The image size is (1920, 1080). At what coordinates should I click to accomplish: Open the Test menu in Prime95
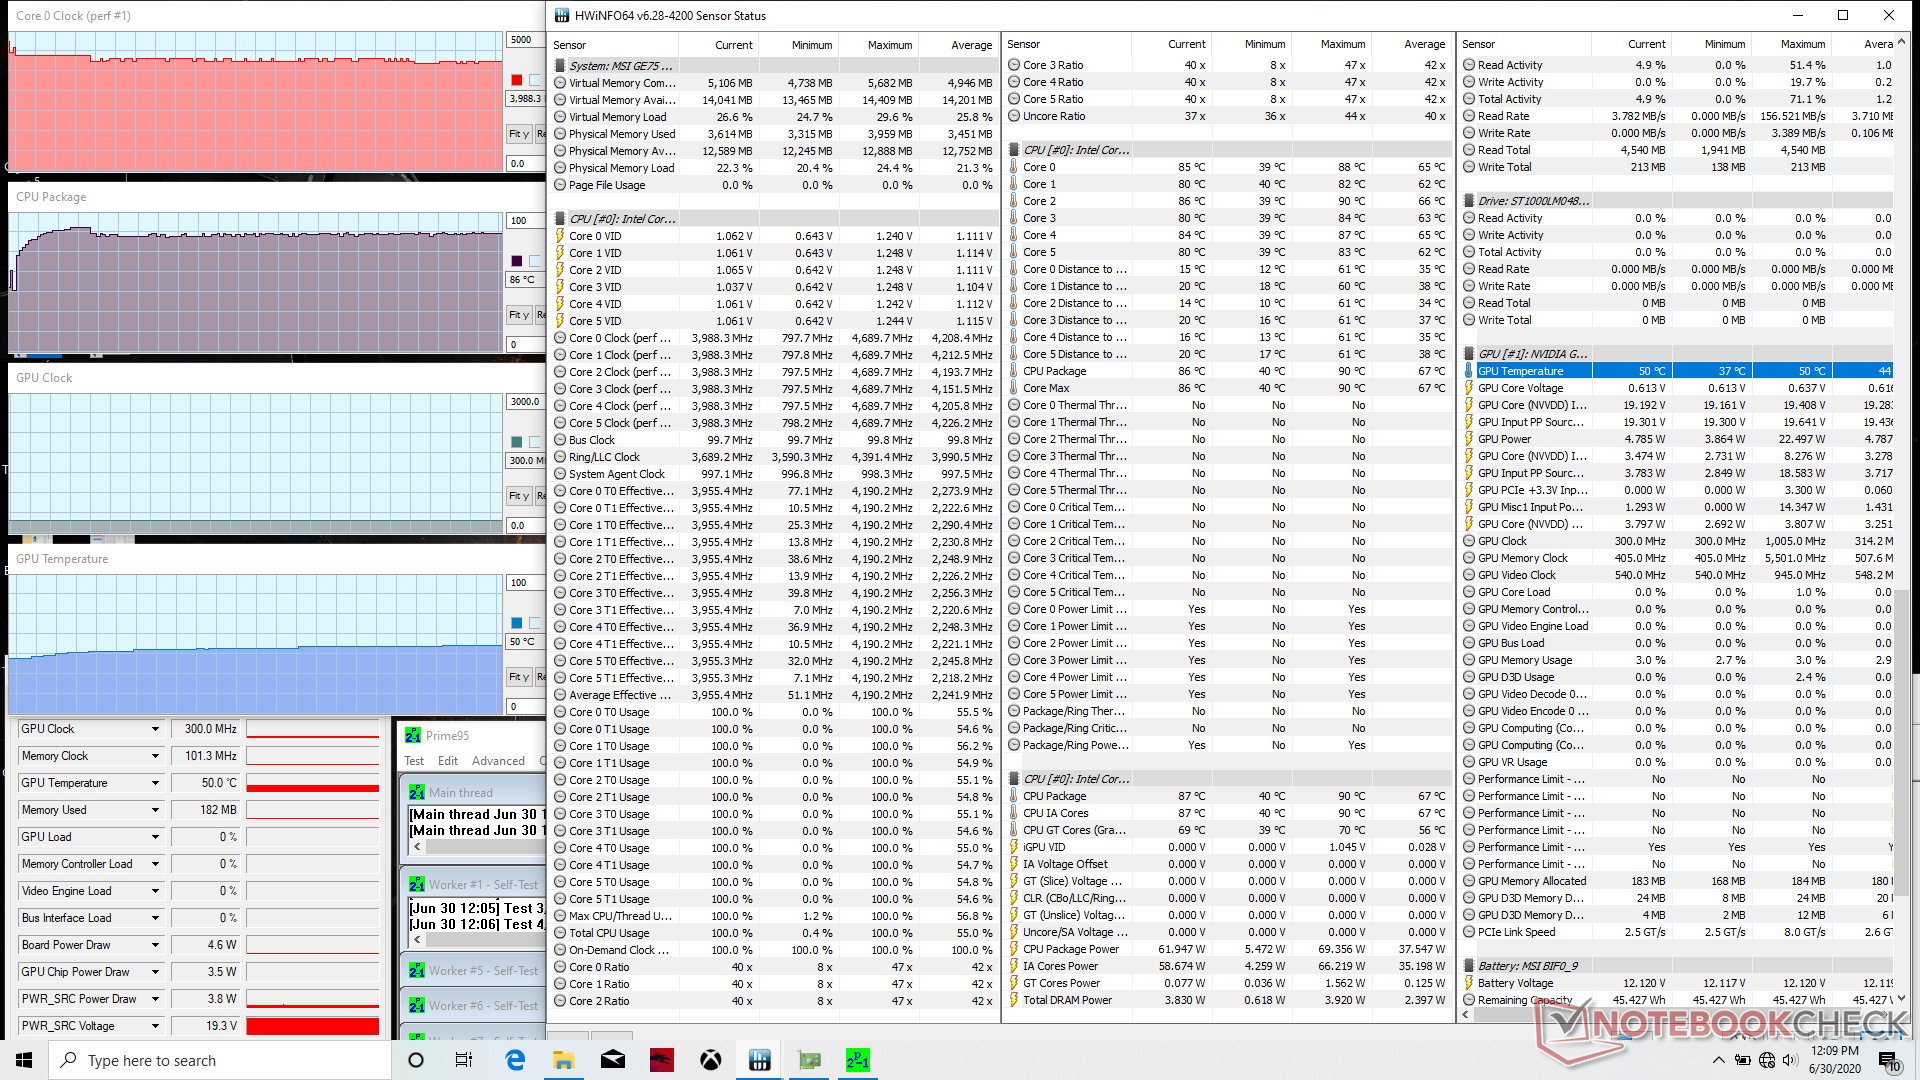pos(414,761)
